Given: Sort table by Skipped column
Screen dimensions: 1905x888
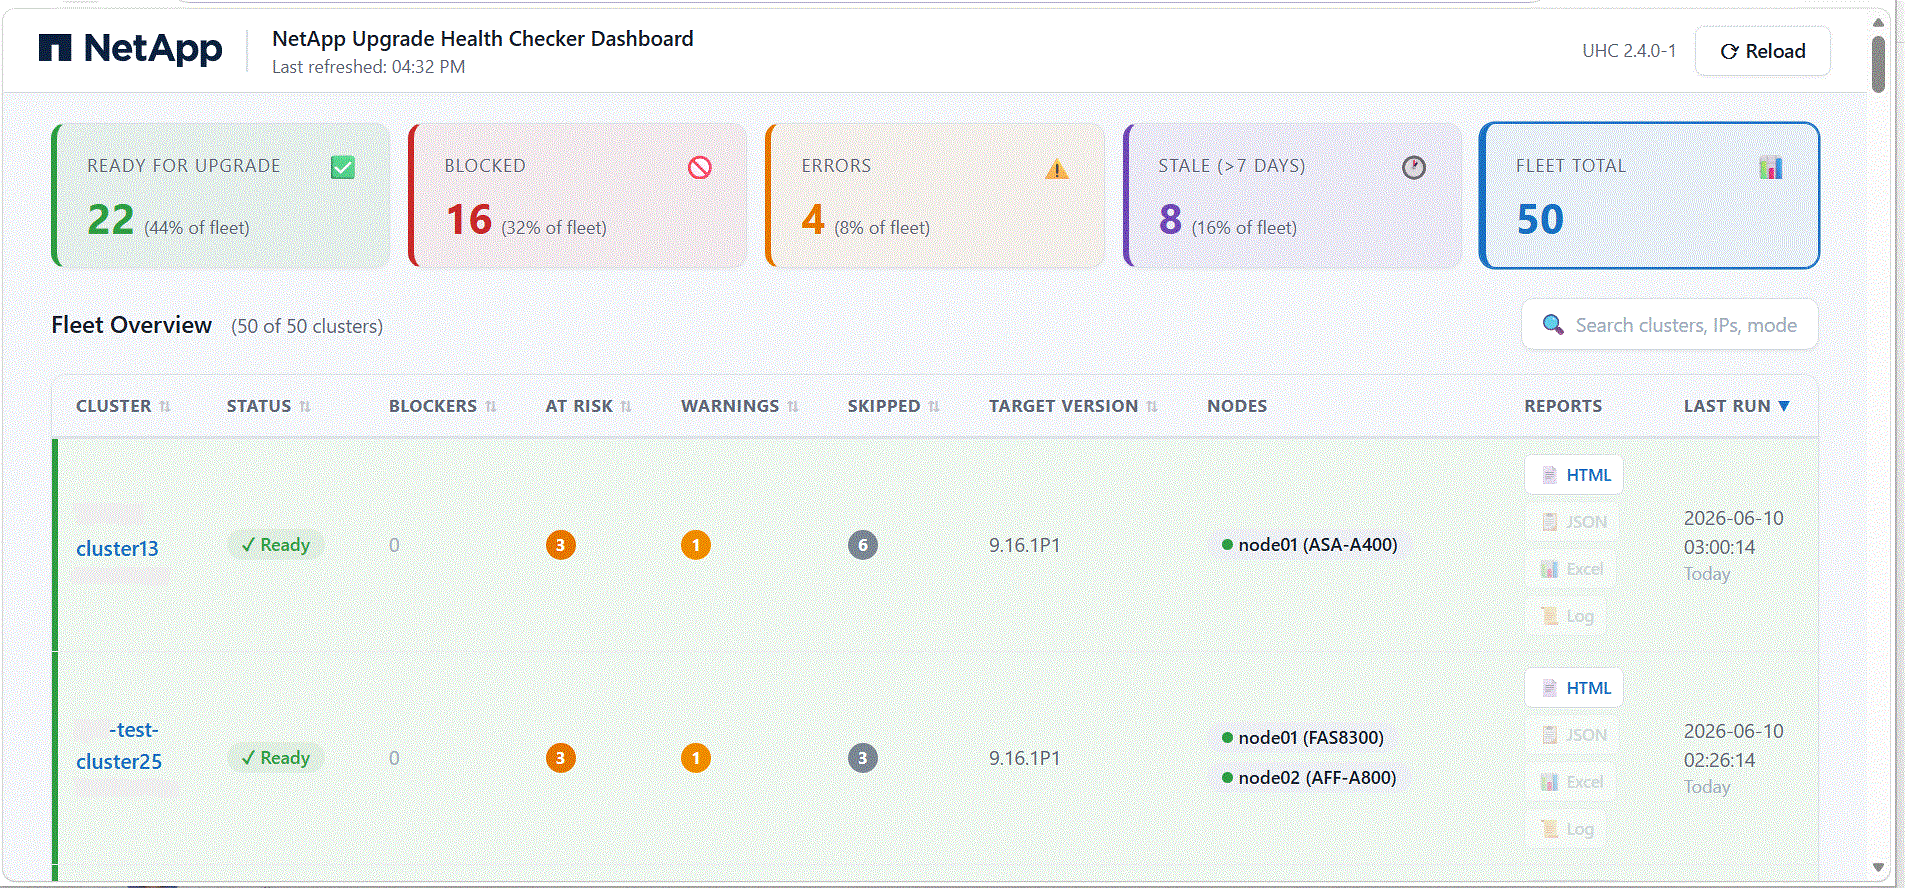Looking at the screenshot, I should pos(893,406).
